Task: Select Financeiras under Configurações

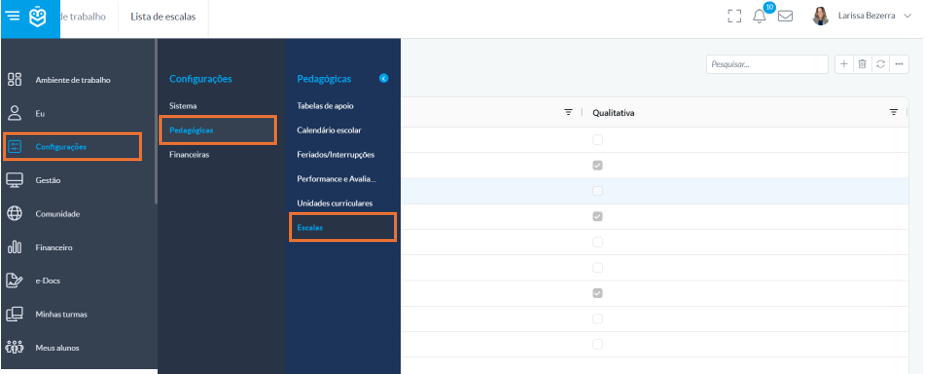Action: 189,155
